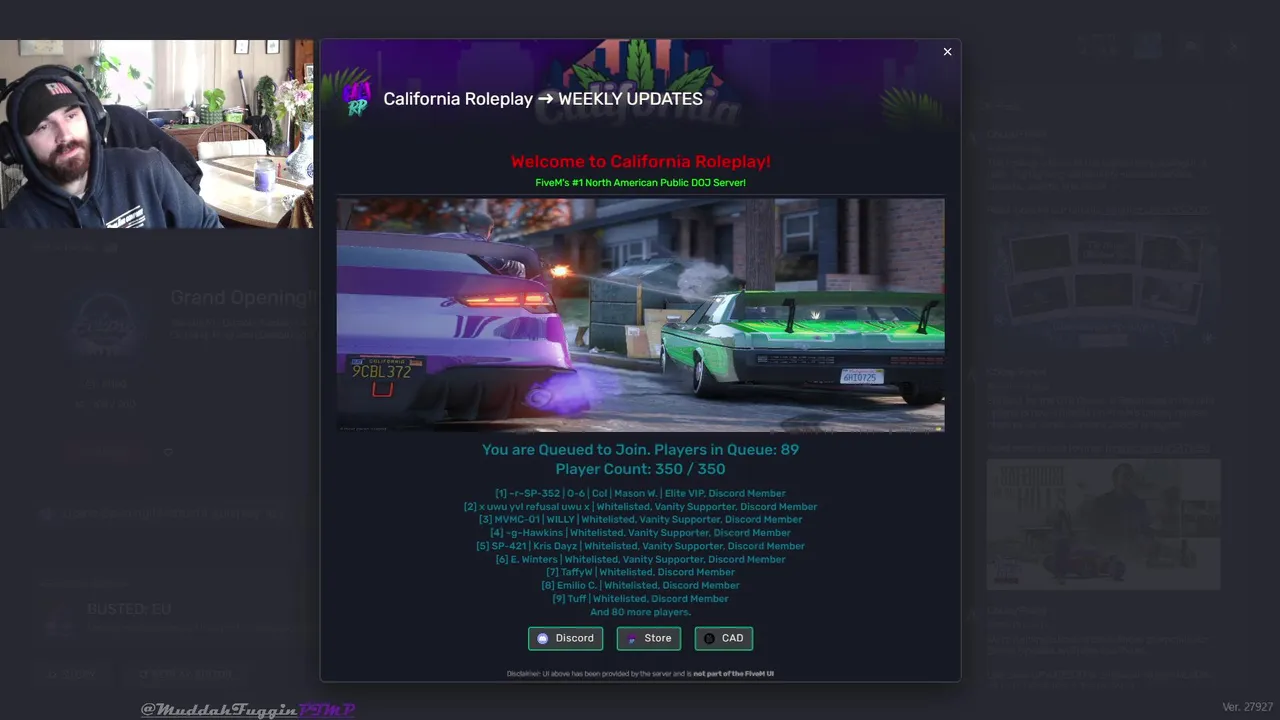
Task: Open the CAD button
Action: [x=724, y=638]
